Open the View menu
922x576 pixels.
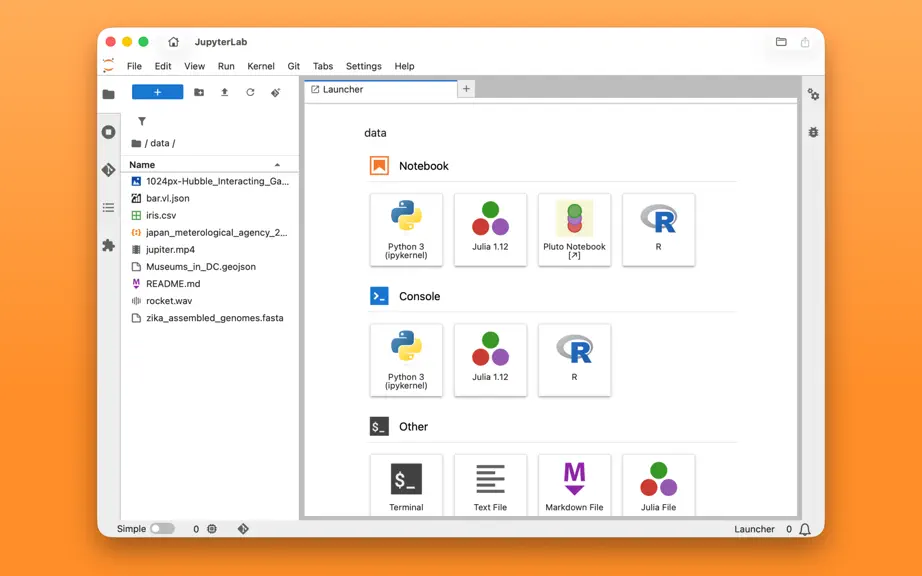tap(194, 66)
